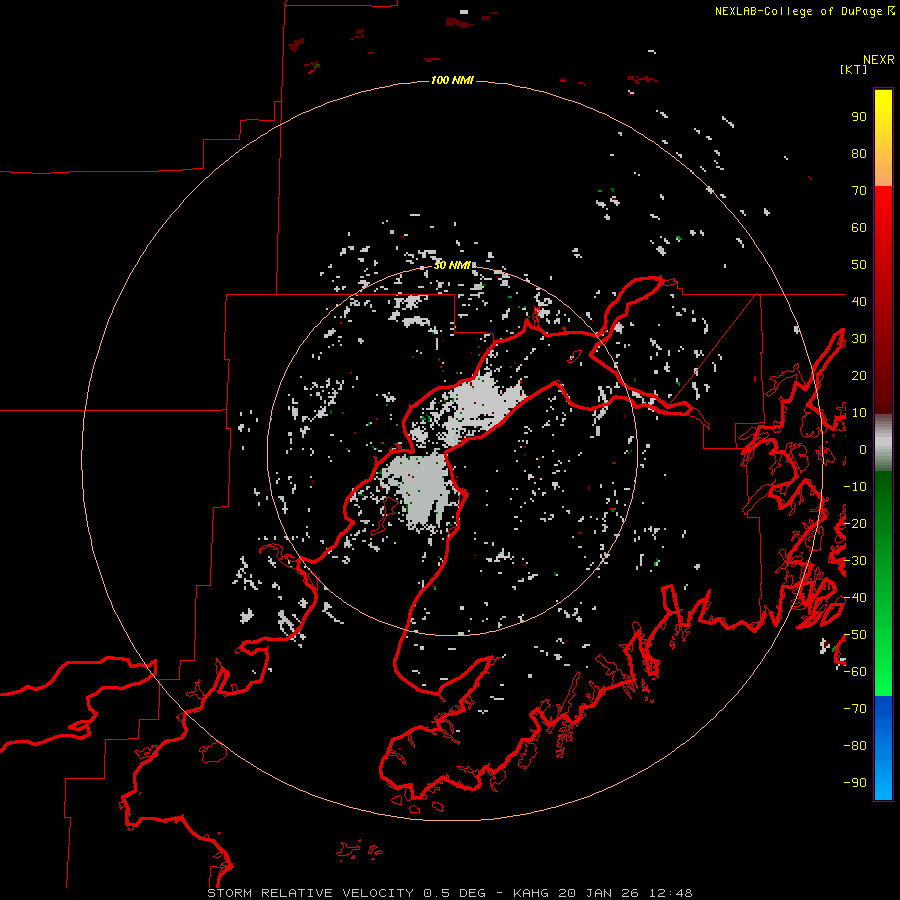Click the 10 value on velocity scale
The image size is (900, 900).
(859, 413)
